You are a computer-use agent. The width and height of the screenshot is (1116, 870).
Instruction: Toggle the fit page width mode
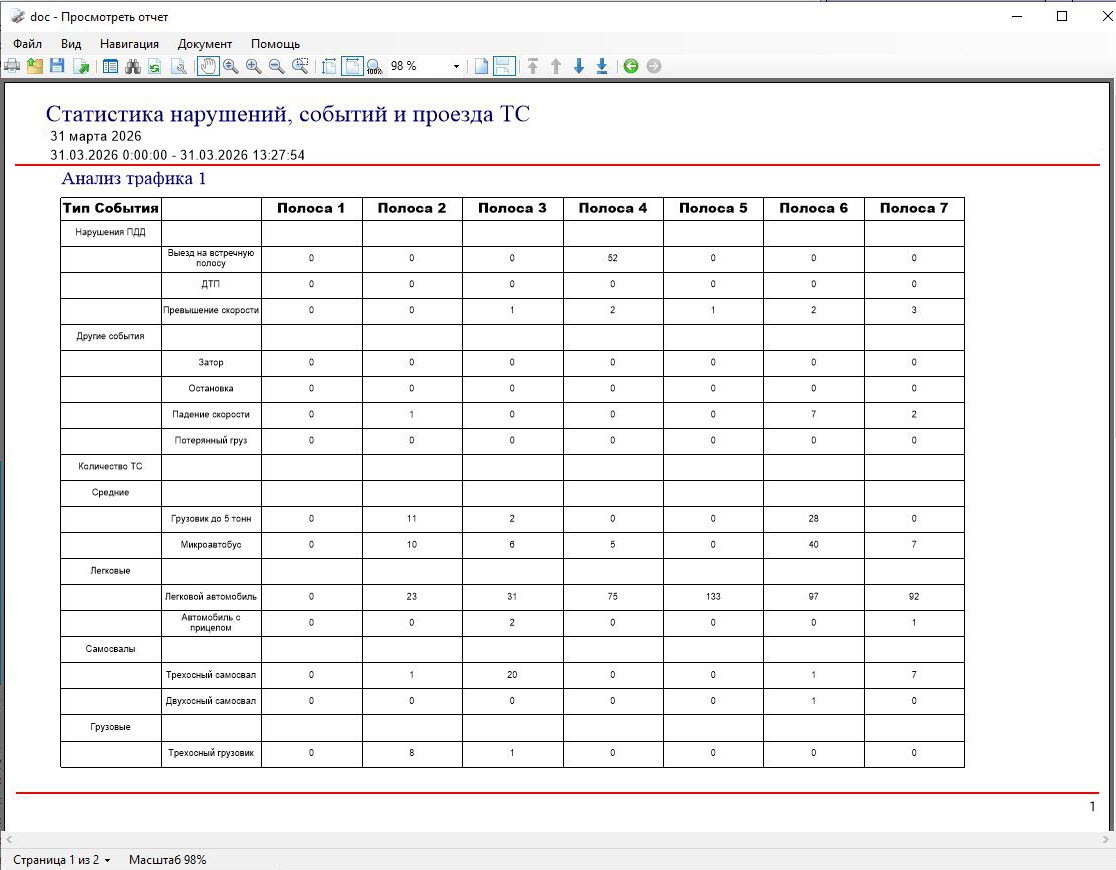[352, 66]
